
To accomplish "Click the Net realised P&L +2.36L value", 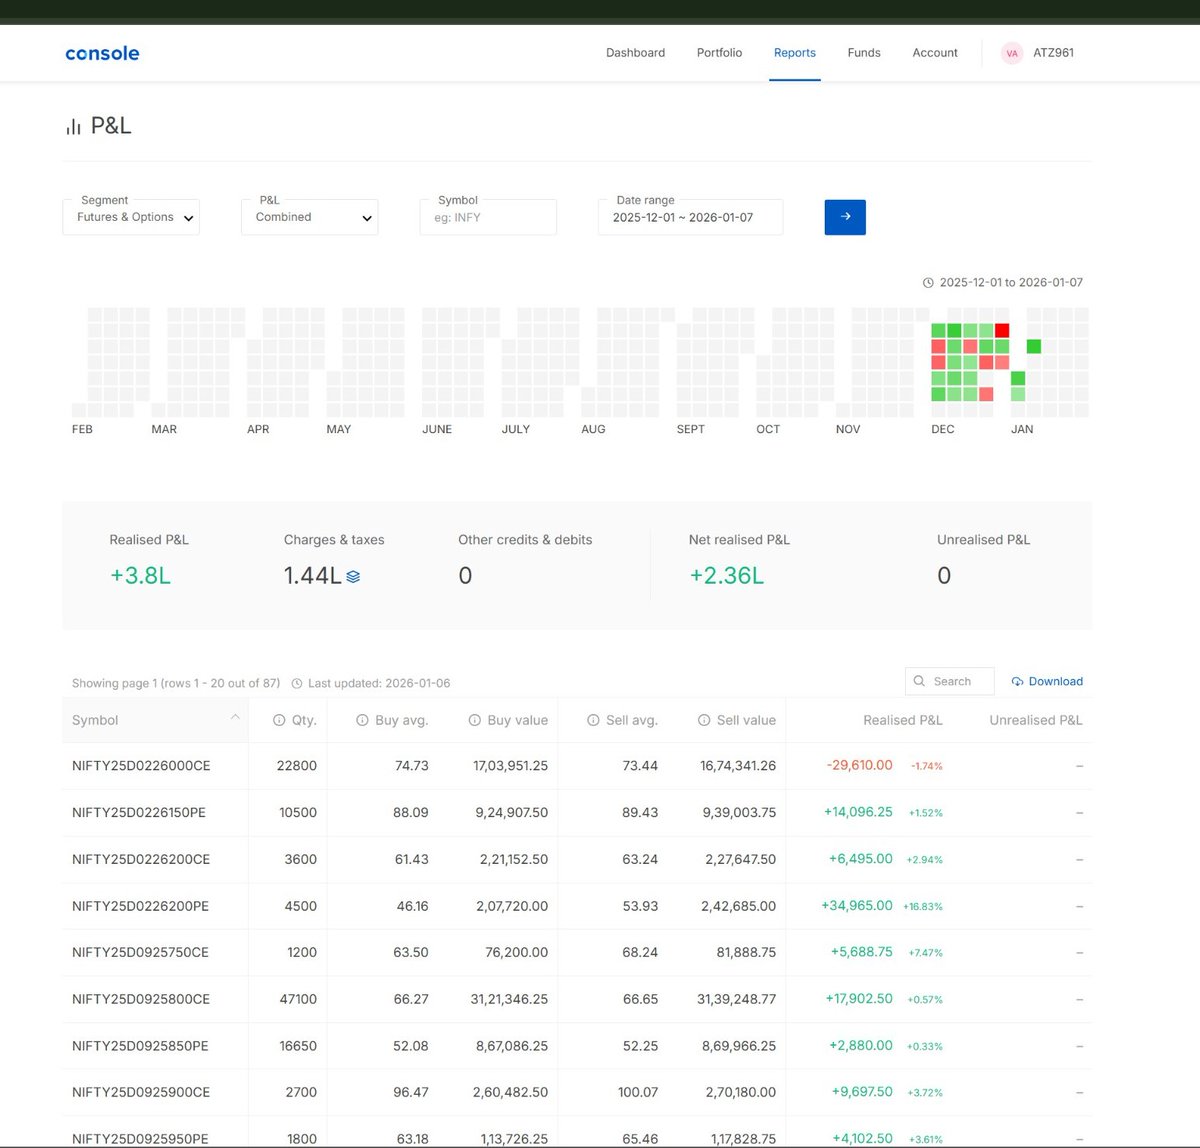I will click(x=727, y=576).
